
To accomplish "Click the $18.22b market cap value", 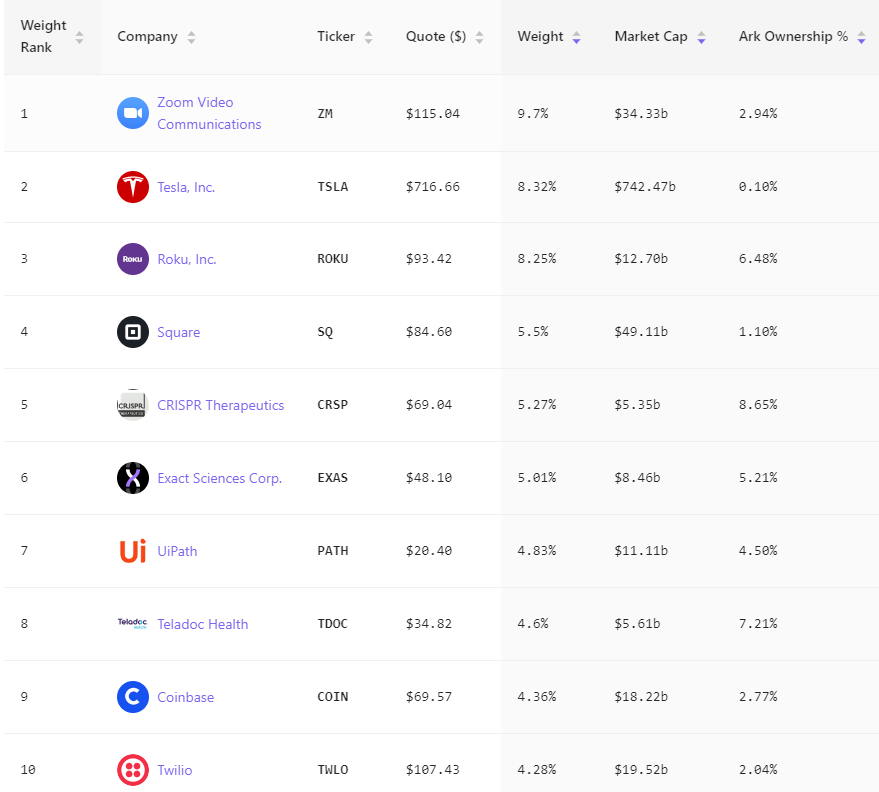I will point(641,697).
